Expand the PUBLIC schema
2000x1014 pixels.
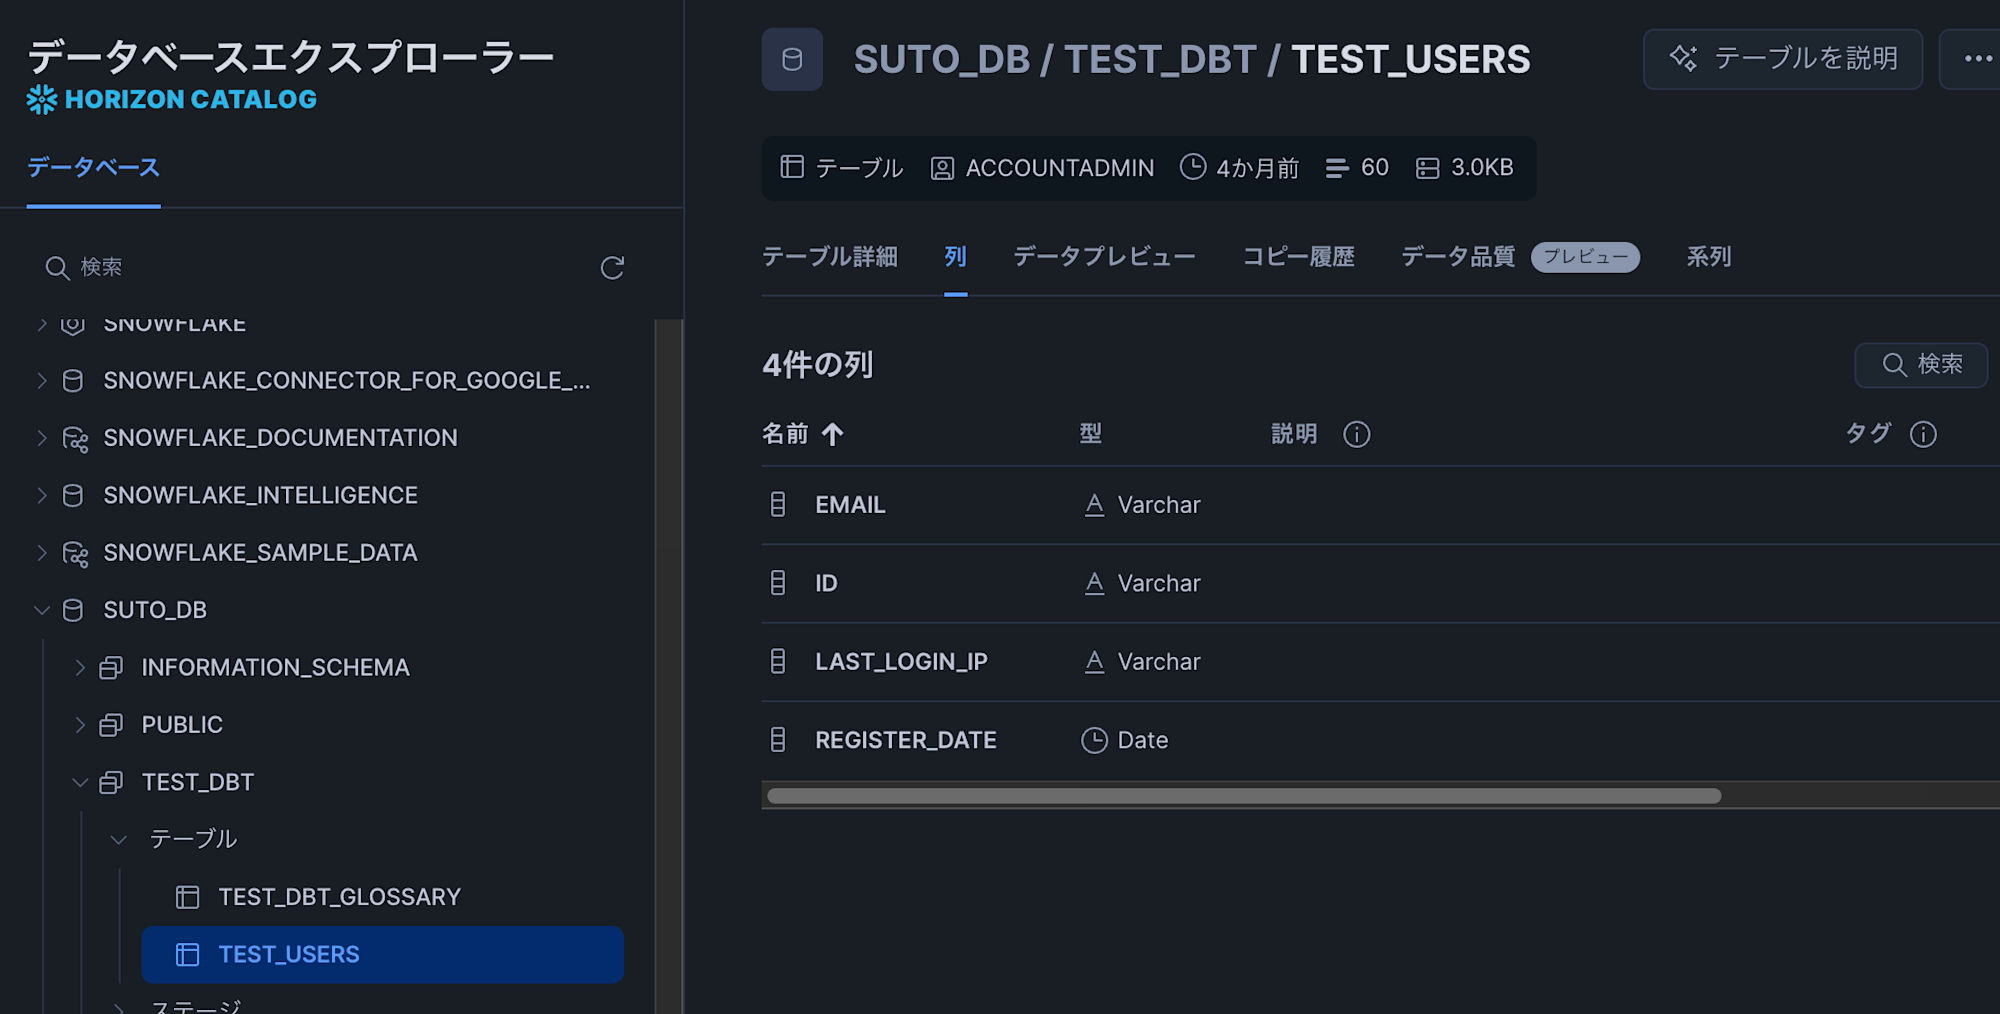[80, 724]
